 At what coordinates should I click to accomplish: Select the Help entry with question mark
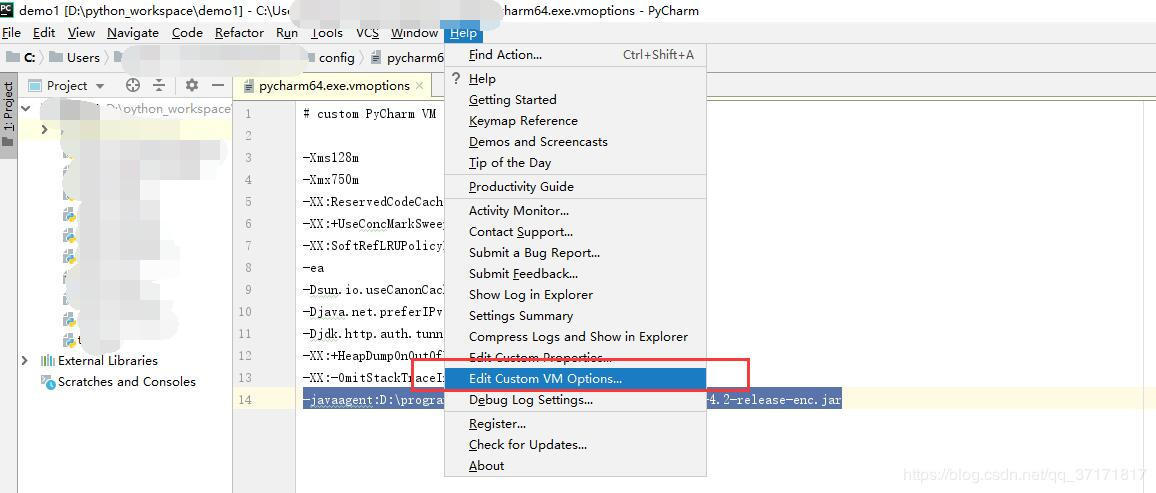point(575,79)
